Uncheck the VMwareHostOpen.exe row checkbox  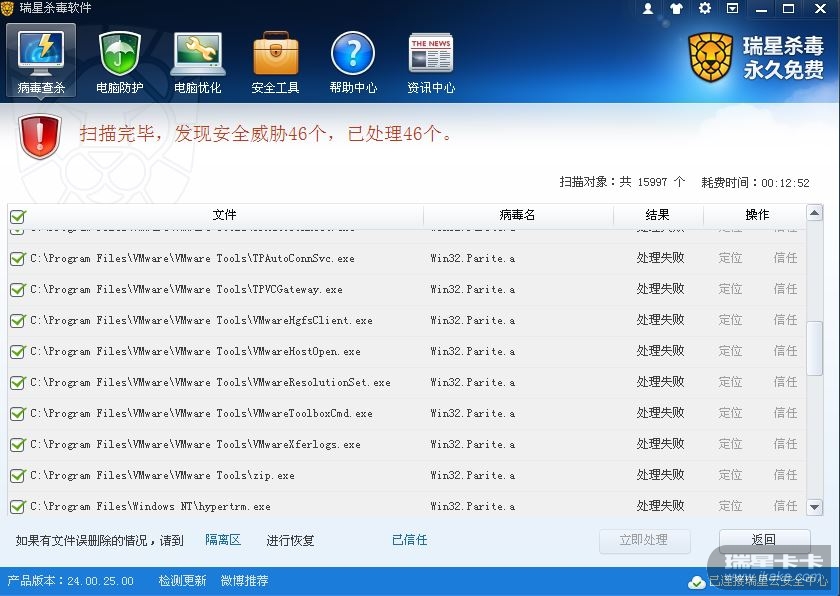point(18,352)
